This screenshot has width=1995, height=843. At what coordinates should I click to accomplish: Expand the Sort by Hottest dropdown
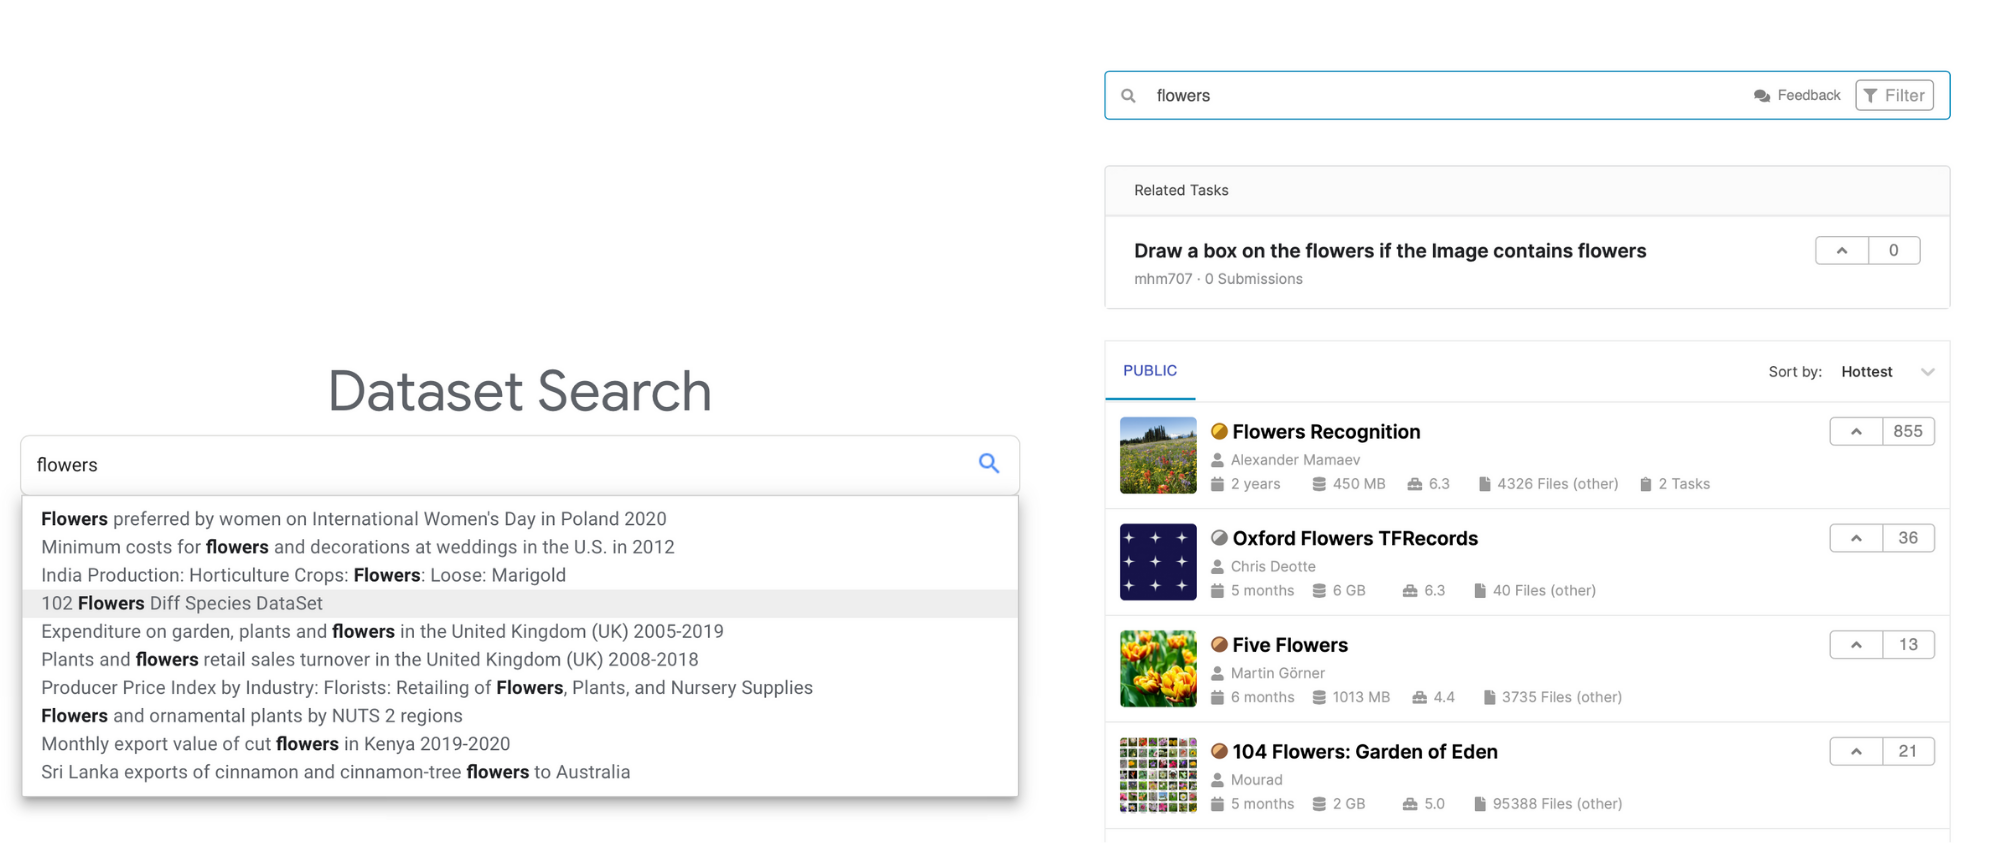[x=1867, y=372]
